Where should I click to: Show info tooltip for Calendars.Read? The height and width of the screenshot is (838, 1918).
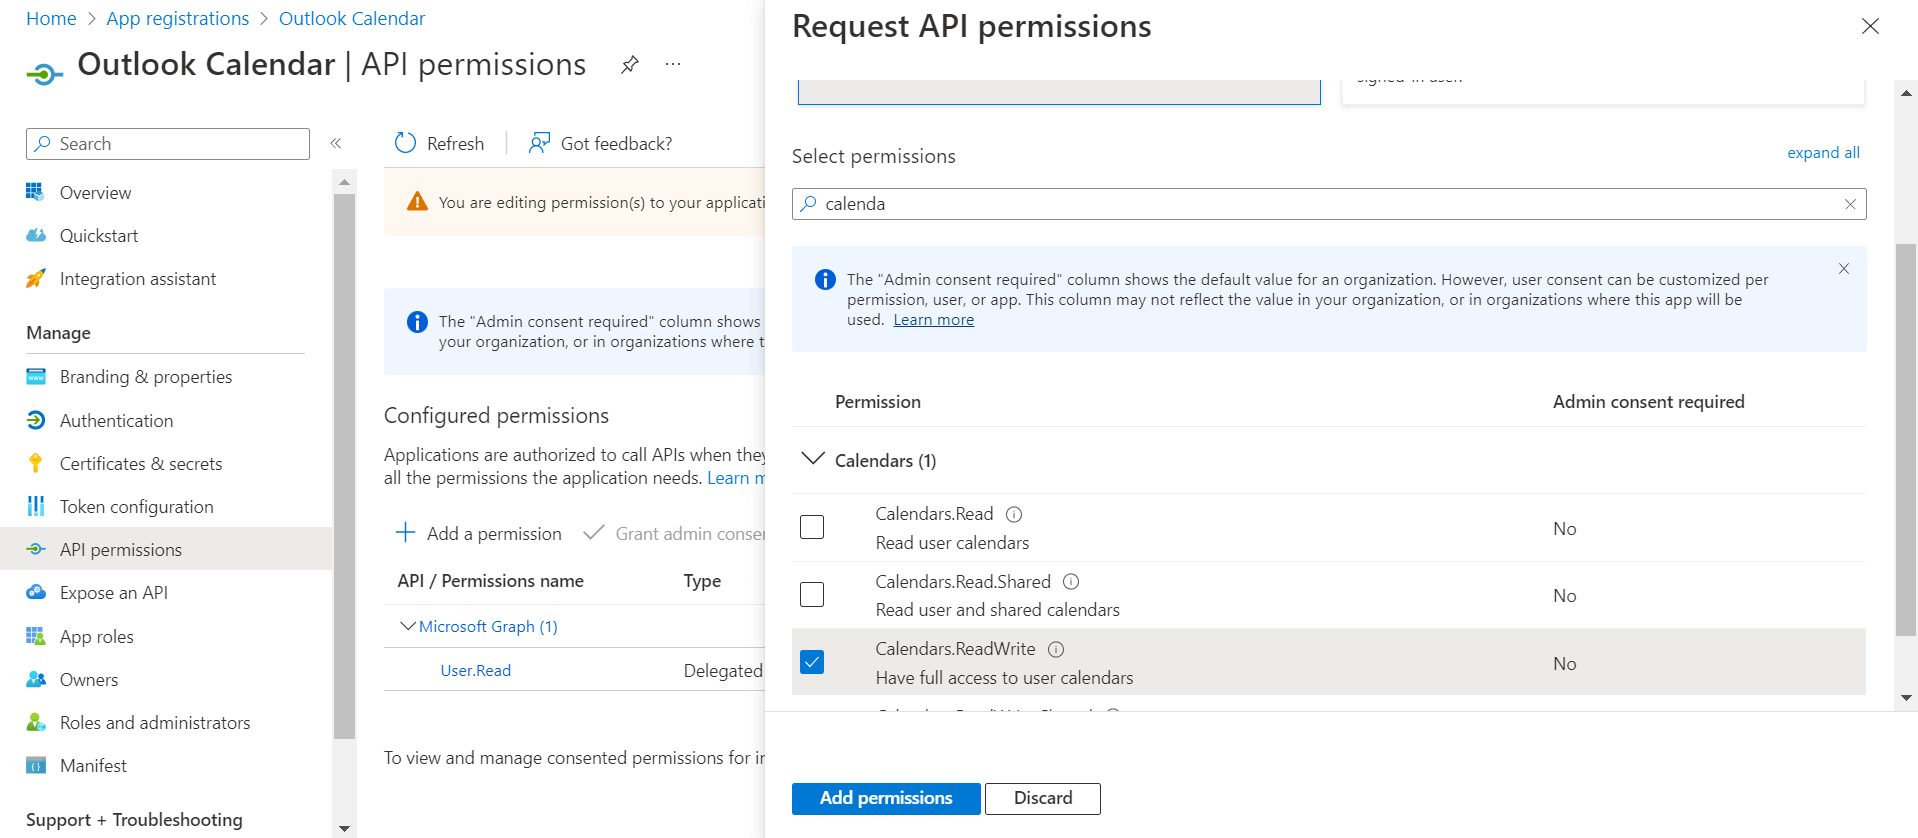click(x=1014, y=514)
